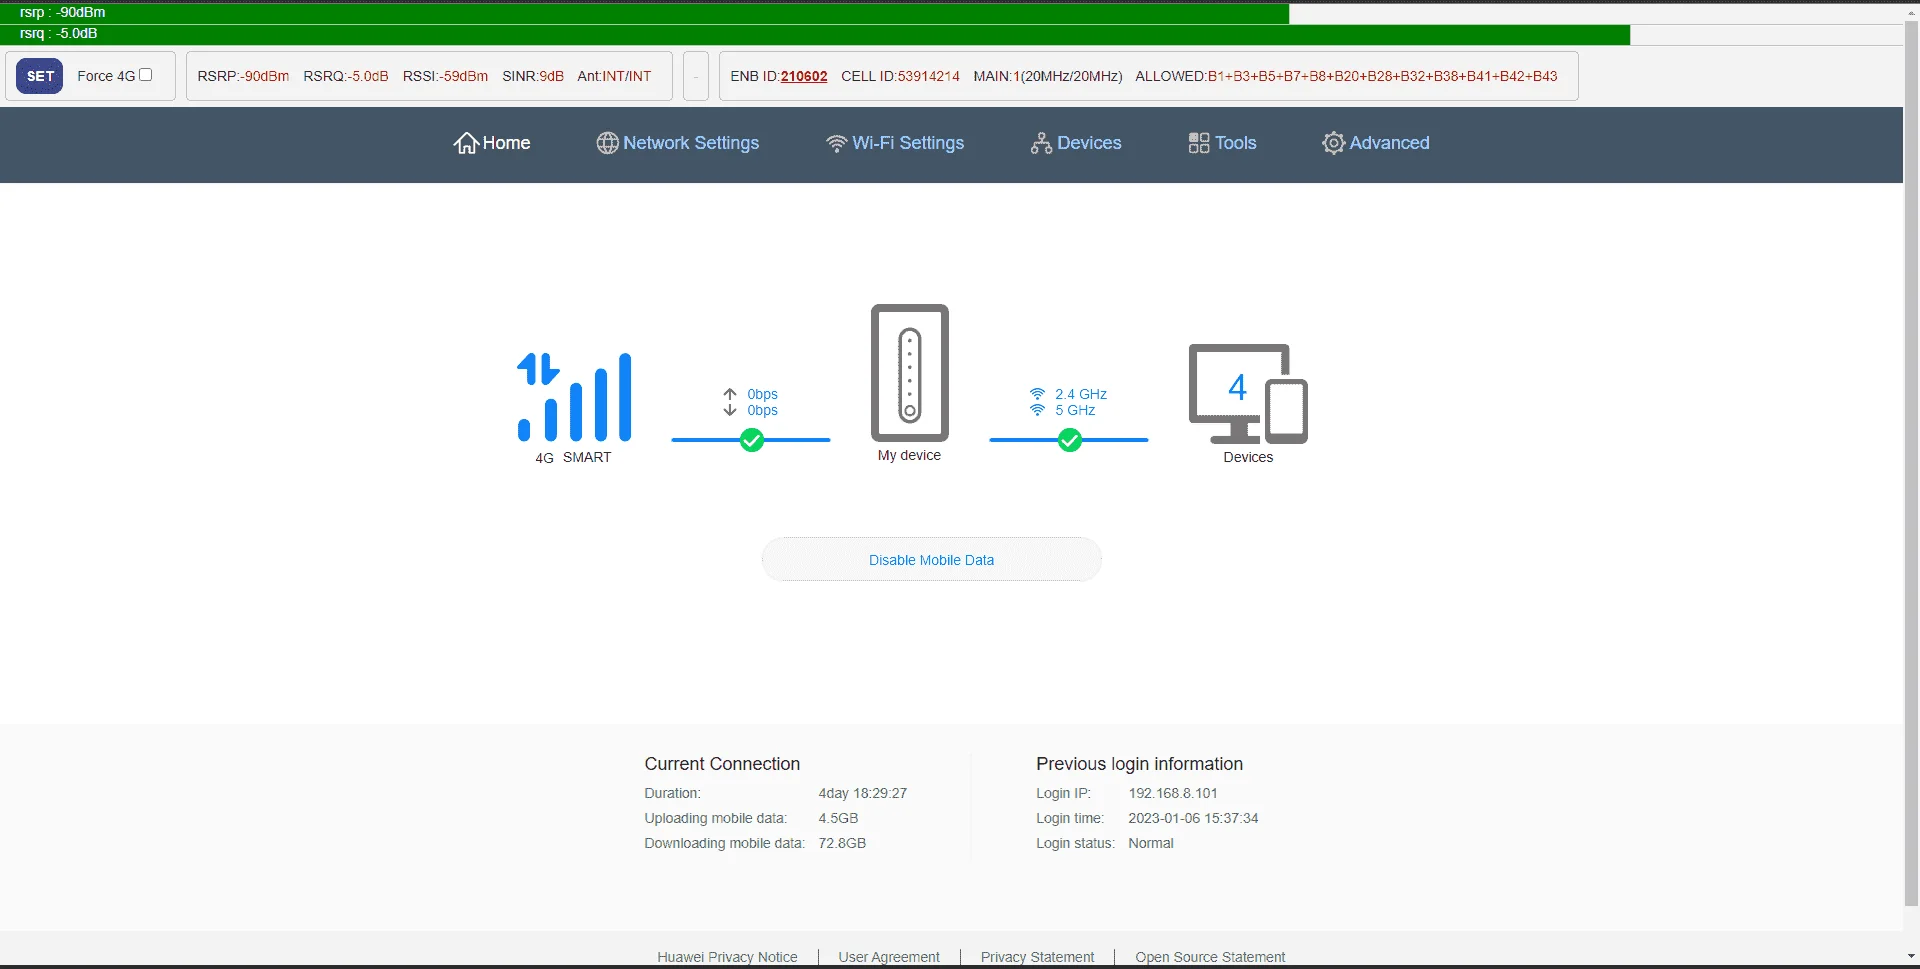Click the Ant:INT/INT value

click(614, 76)
